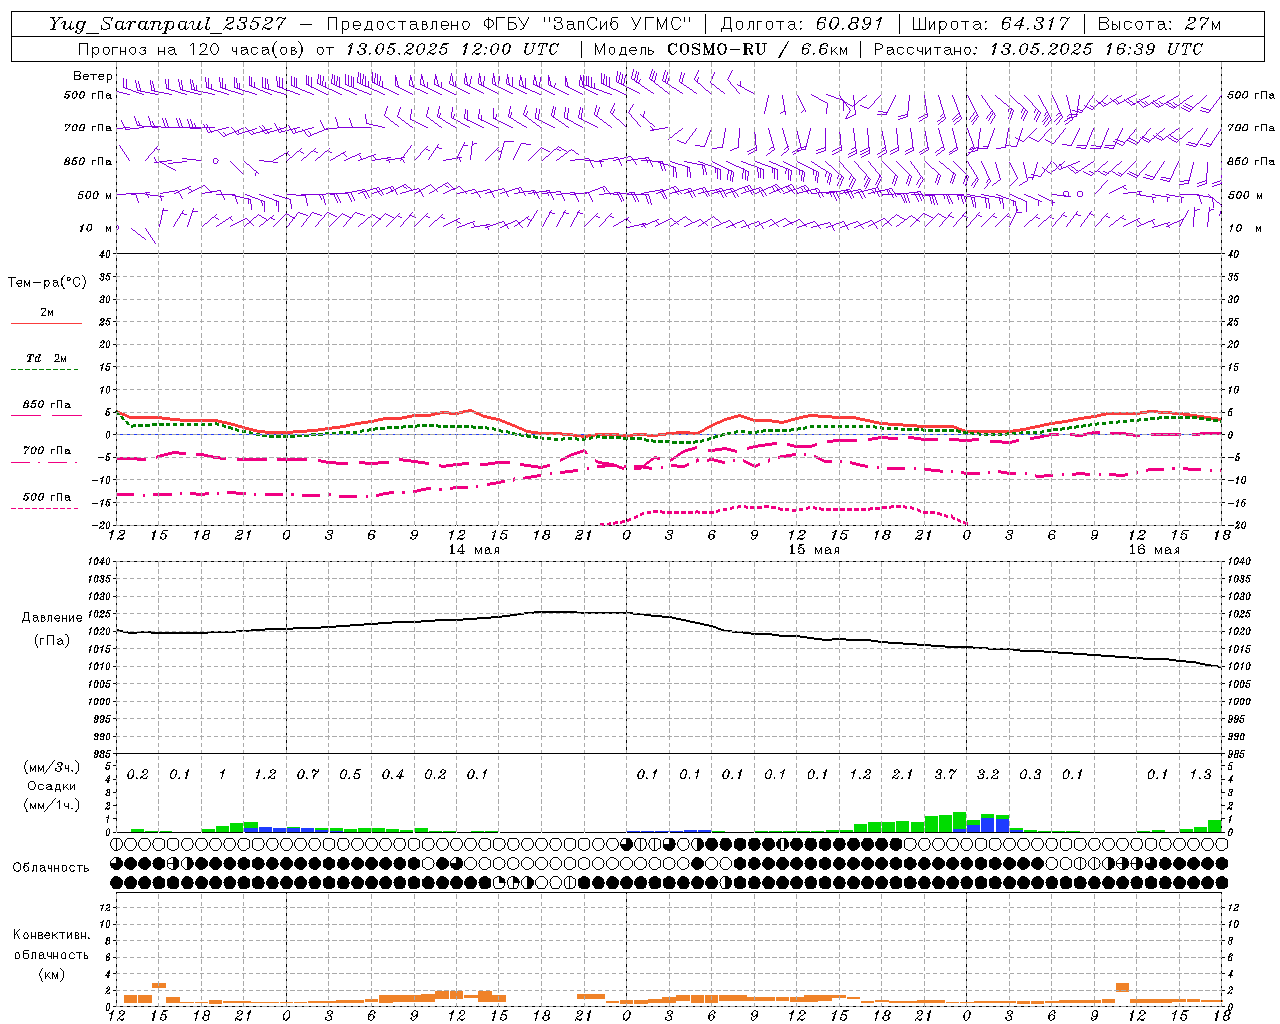
Task: Click the 16 мая date label
Action: pyautogui.click(x=1154, y=550)
